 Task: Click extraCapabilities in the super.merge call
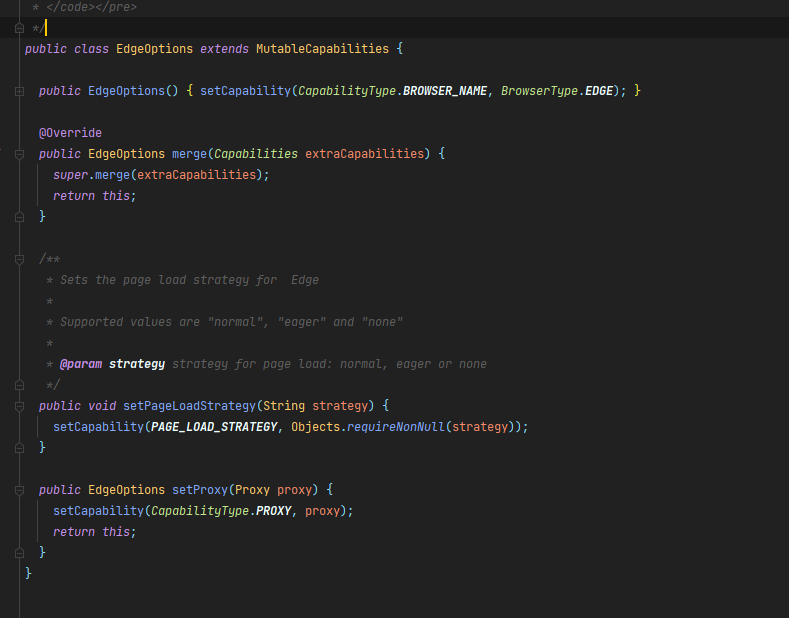(x=196, y=175)
